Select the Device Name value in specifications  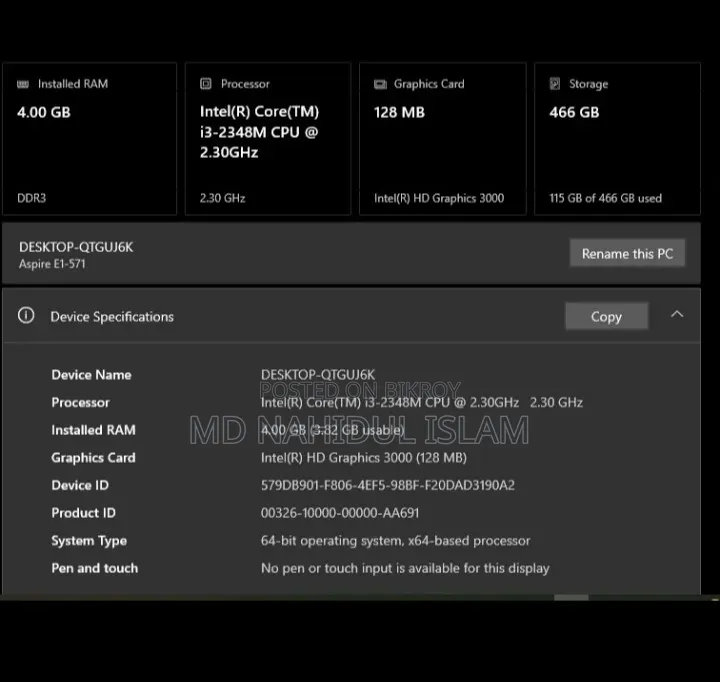[x=318, y=375]
